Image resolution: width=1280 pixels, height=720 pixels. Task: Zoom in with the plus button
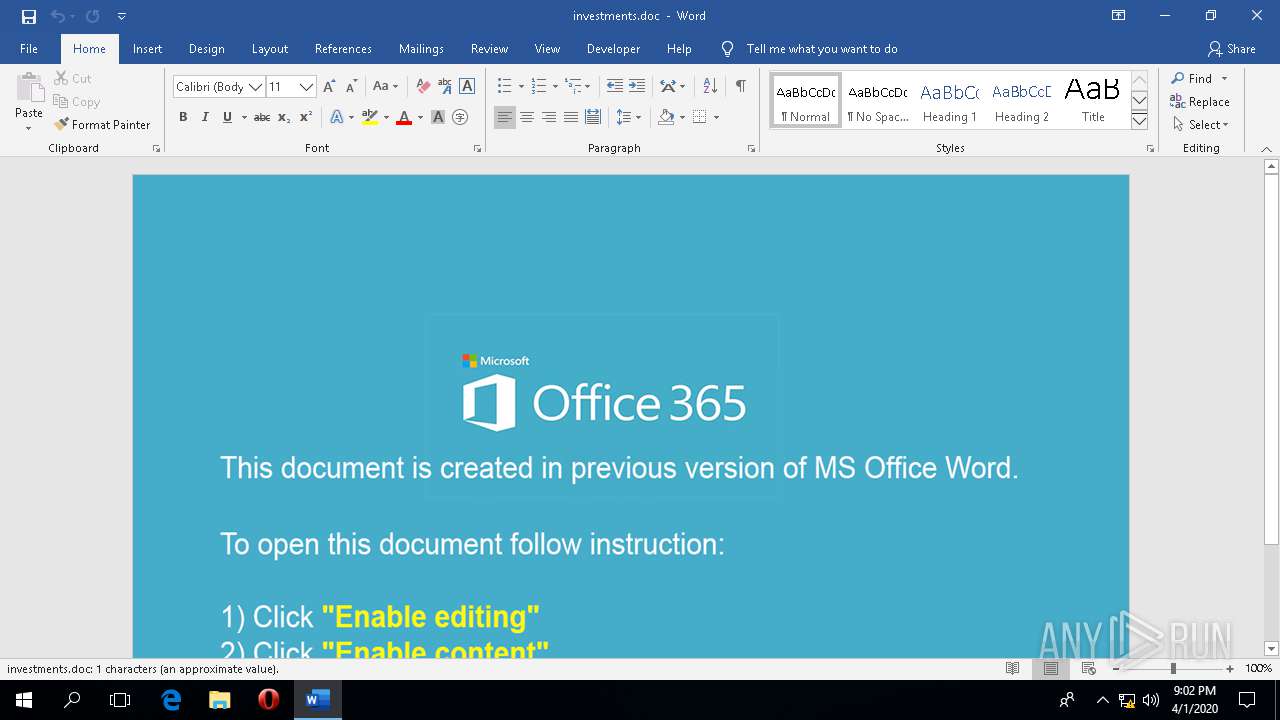(1230, 668)
